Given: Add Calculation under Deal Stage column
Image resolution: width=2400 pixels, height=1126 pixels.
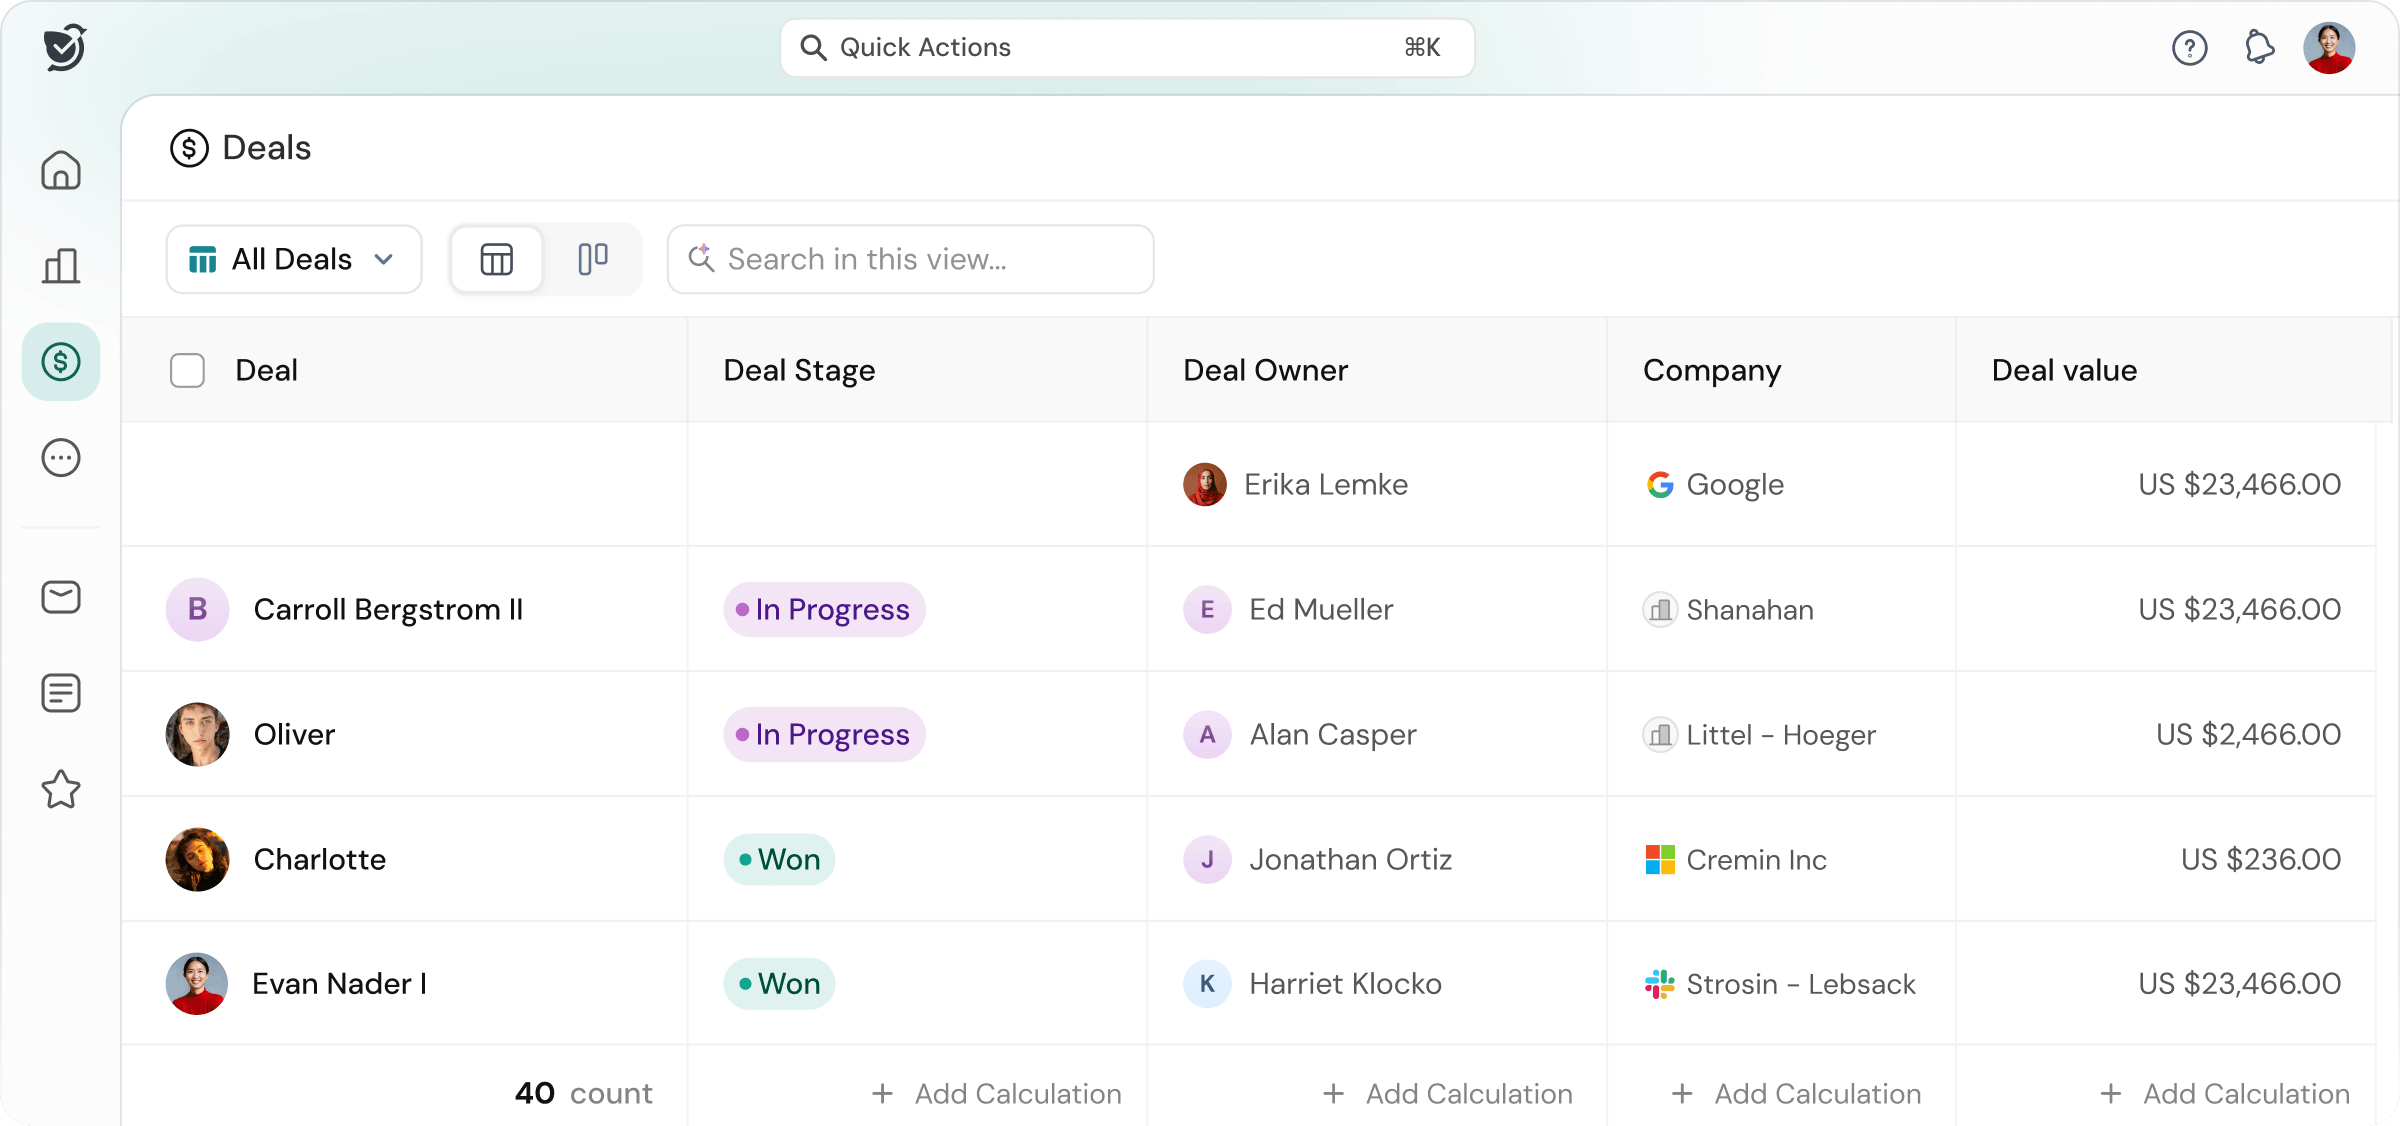Looking at the screenshot, I should tap(997, 1093).
